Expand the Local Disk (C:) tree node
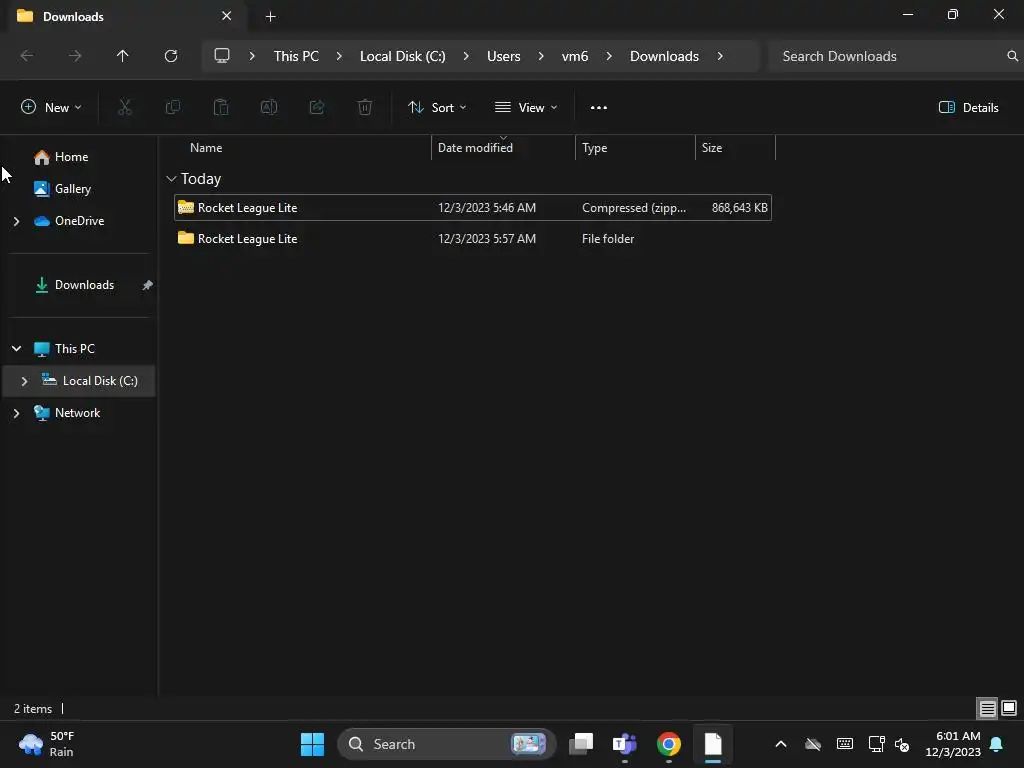 (x=24, y=381)
